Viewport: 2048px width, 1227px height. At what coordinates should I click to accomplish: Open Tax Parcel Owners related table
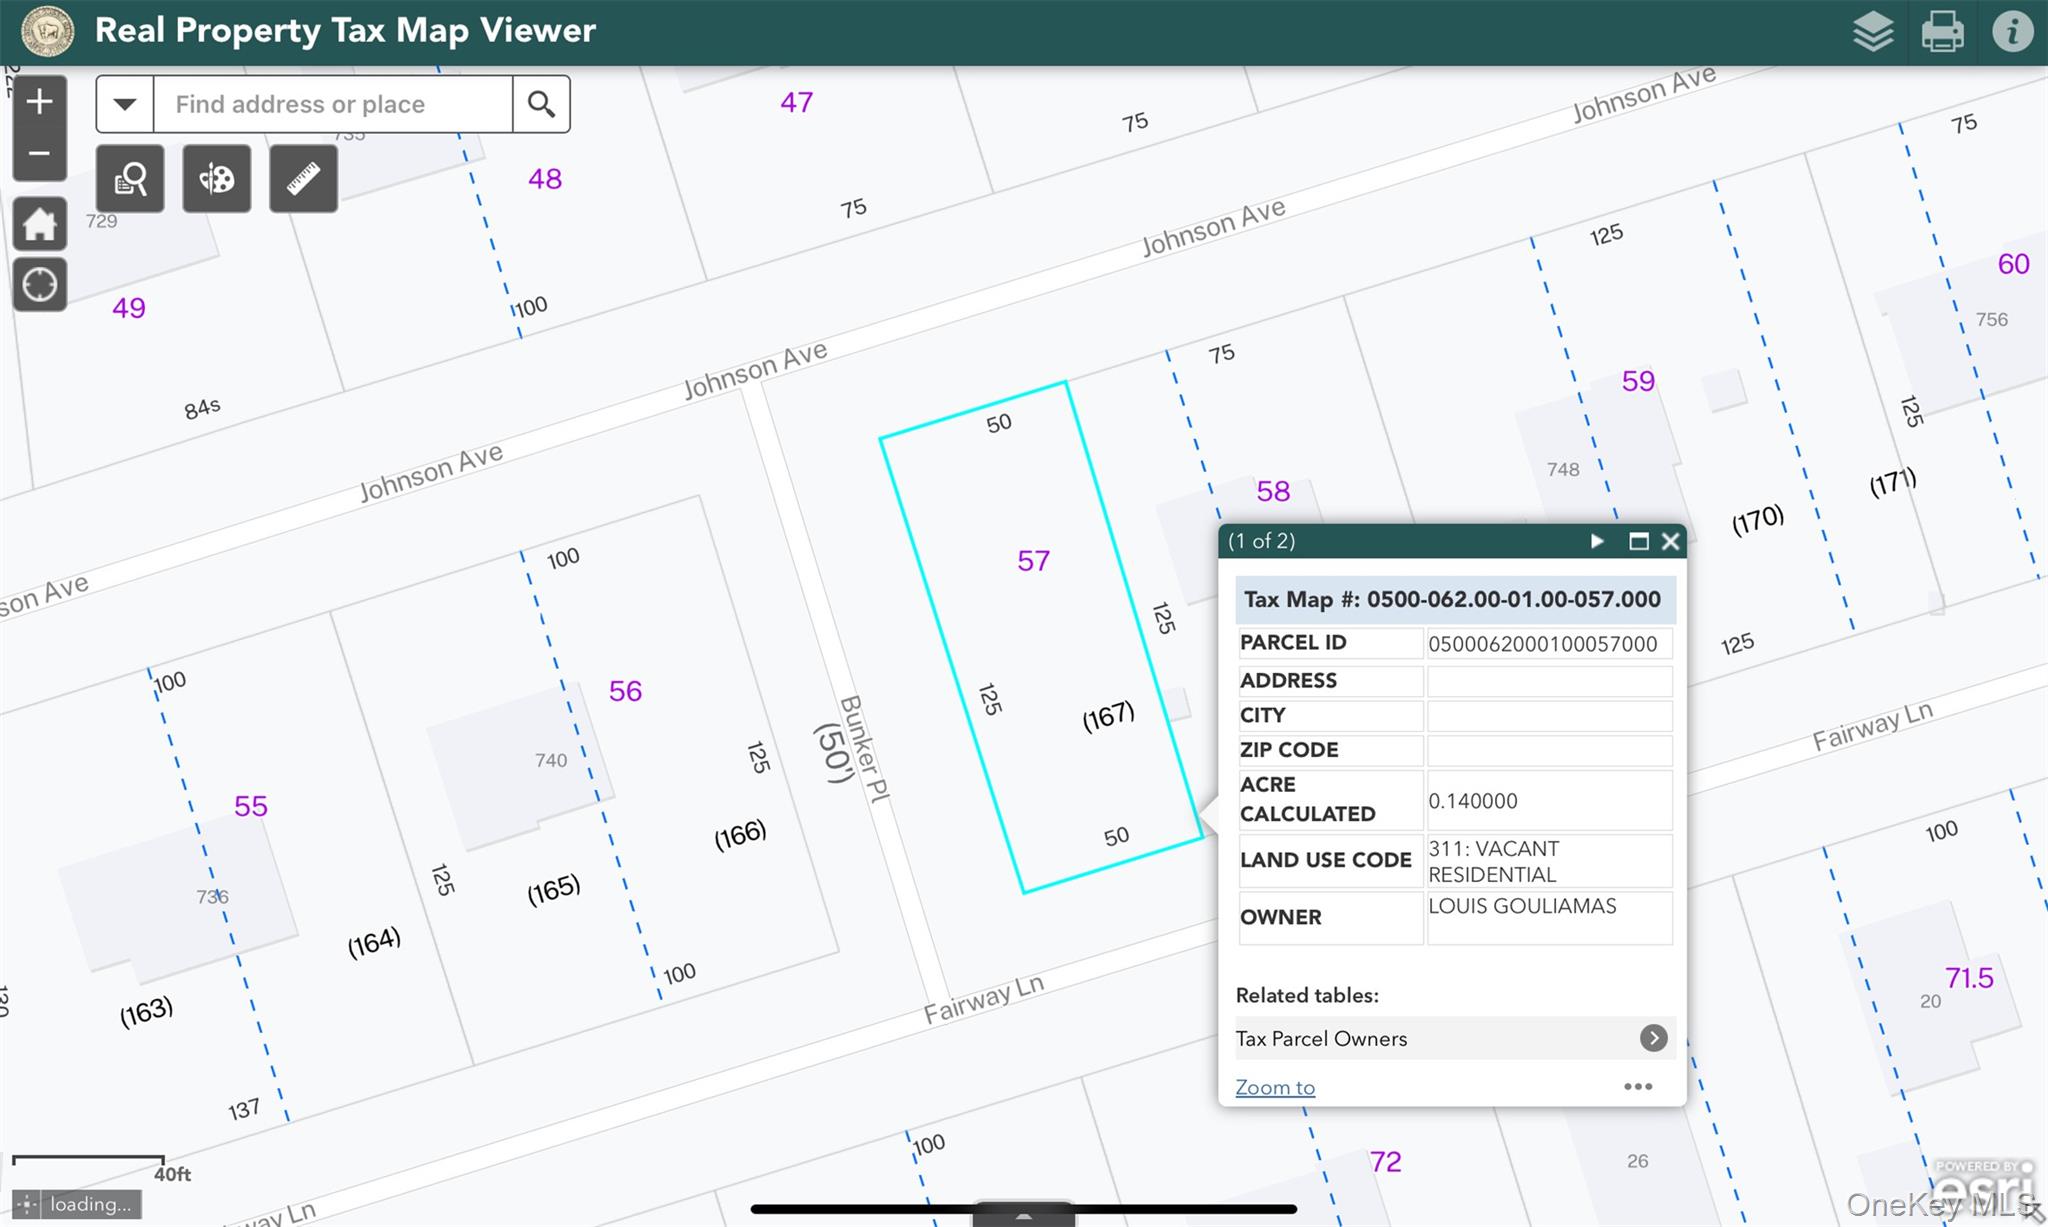[x=1451, y=1038]
